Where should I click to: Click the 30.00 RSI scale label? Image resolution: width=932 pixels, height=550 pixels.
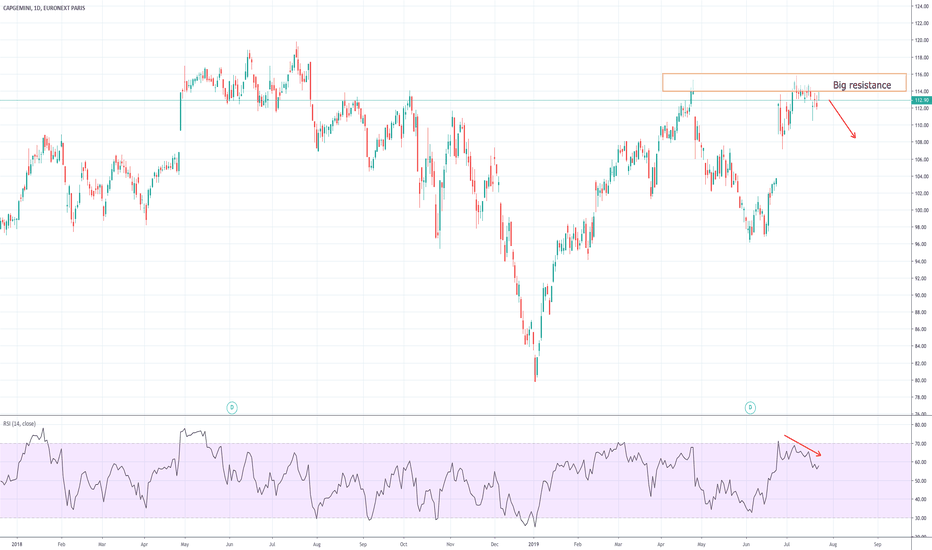click(x=921, y=518)
